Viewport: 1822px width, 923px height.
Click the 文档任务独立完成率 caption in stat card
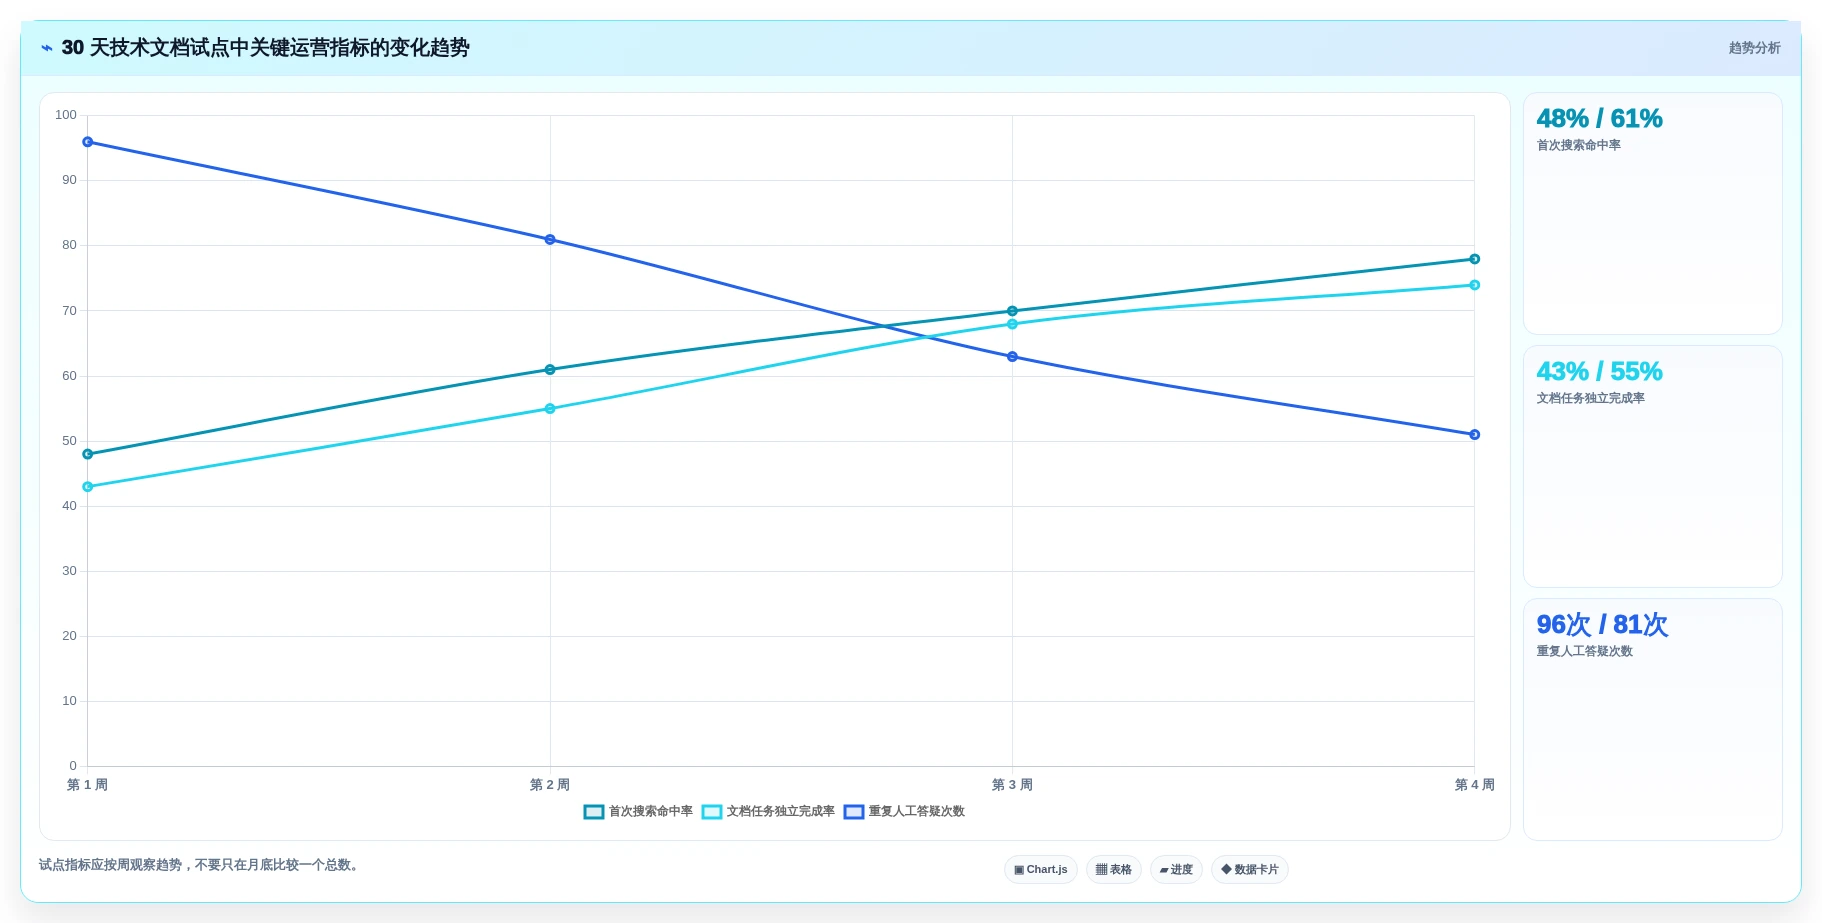coord(1591,399)
